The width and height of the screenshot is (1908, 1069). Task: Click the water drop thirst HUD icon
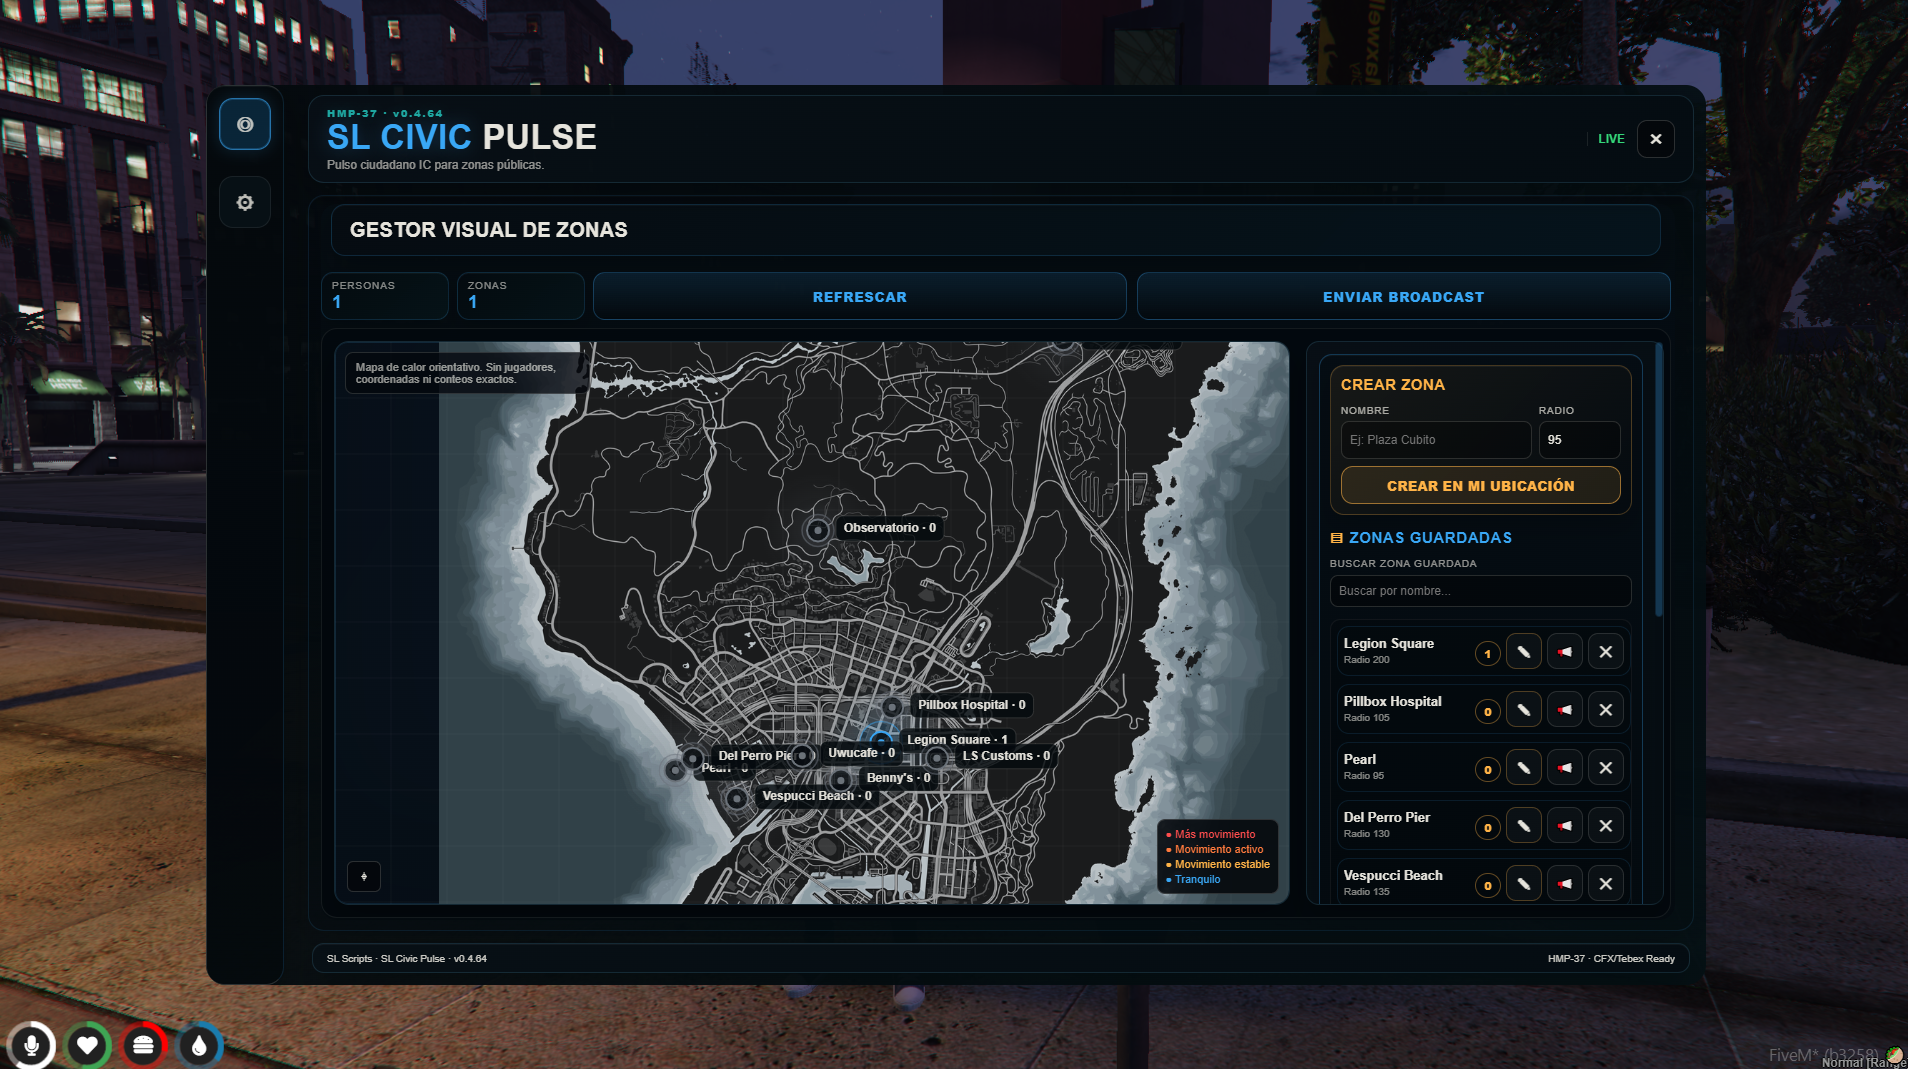tap(199, 1045)
